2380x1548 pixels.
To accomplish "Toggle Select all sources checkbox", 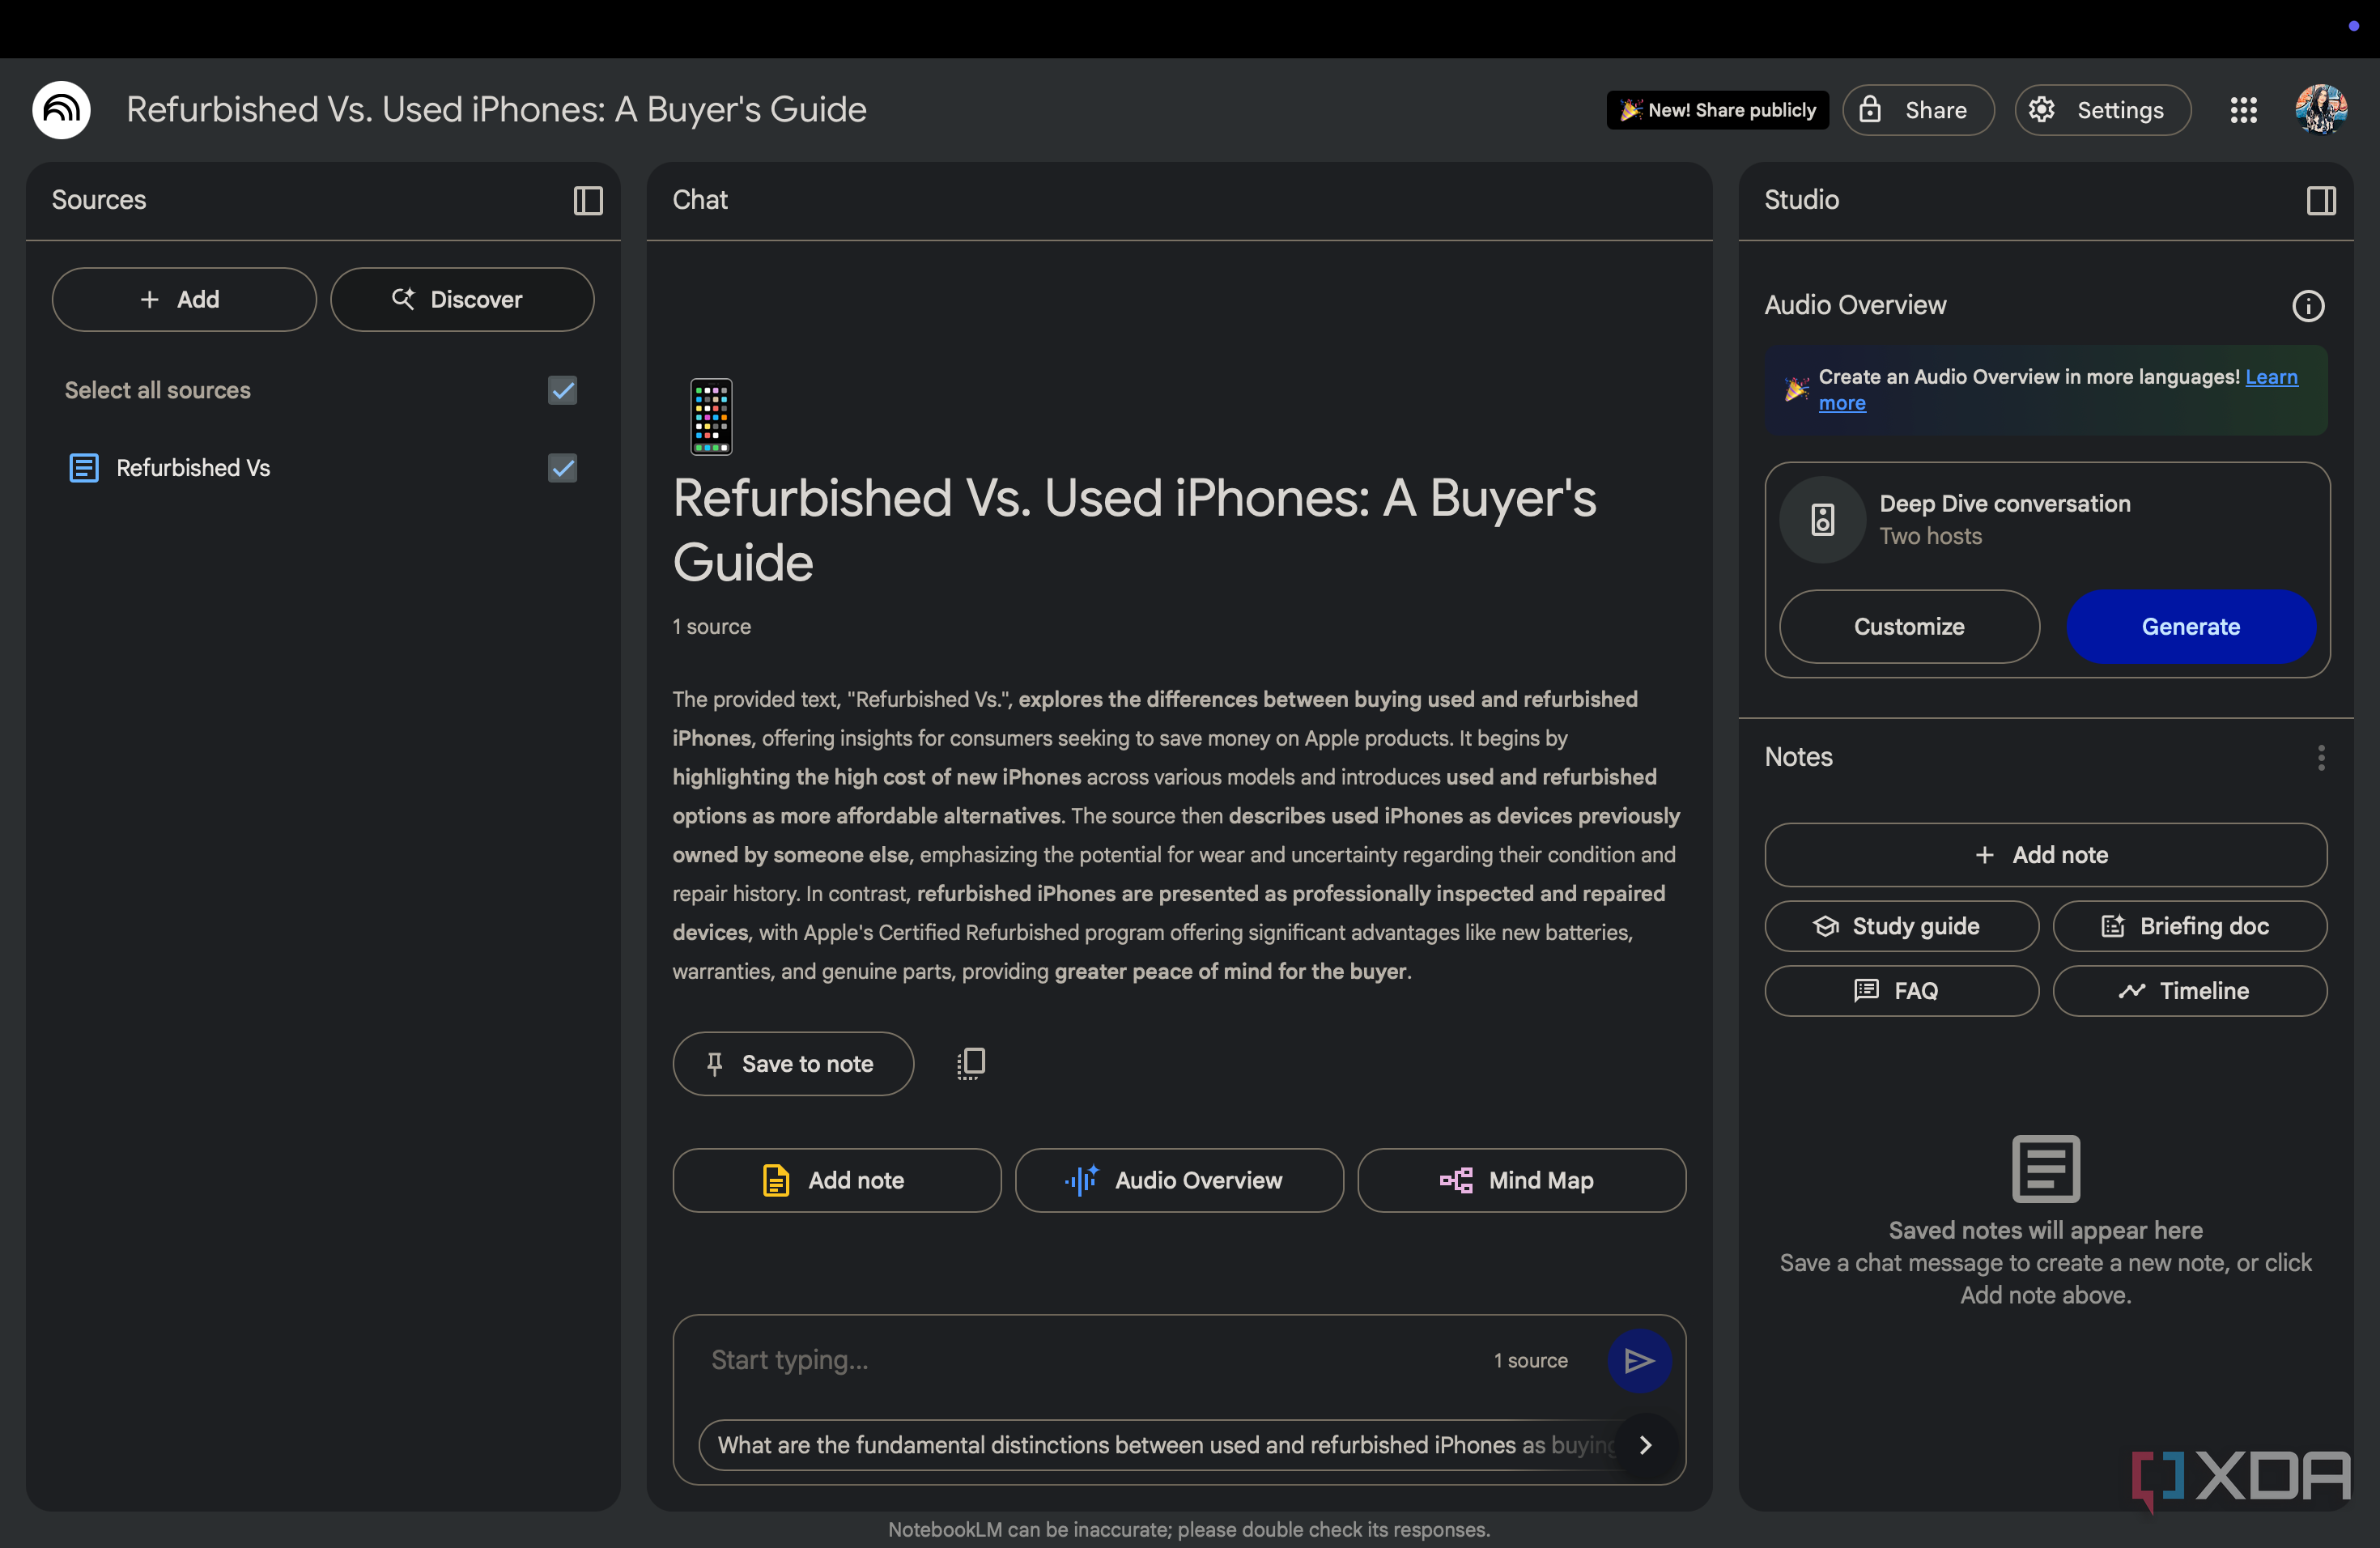I will tap(563, 390).
